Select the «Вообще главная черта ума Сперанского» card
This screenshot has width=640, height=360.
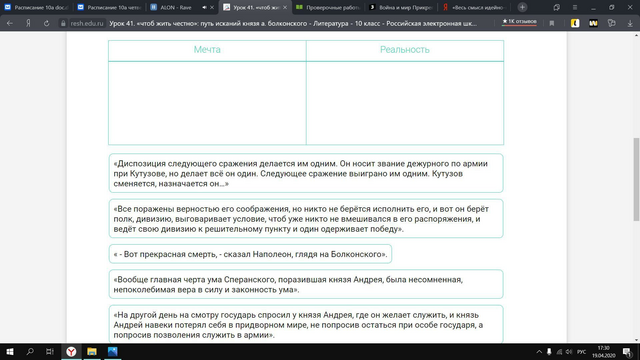coord(306,284)
